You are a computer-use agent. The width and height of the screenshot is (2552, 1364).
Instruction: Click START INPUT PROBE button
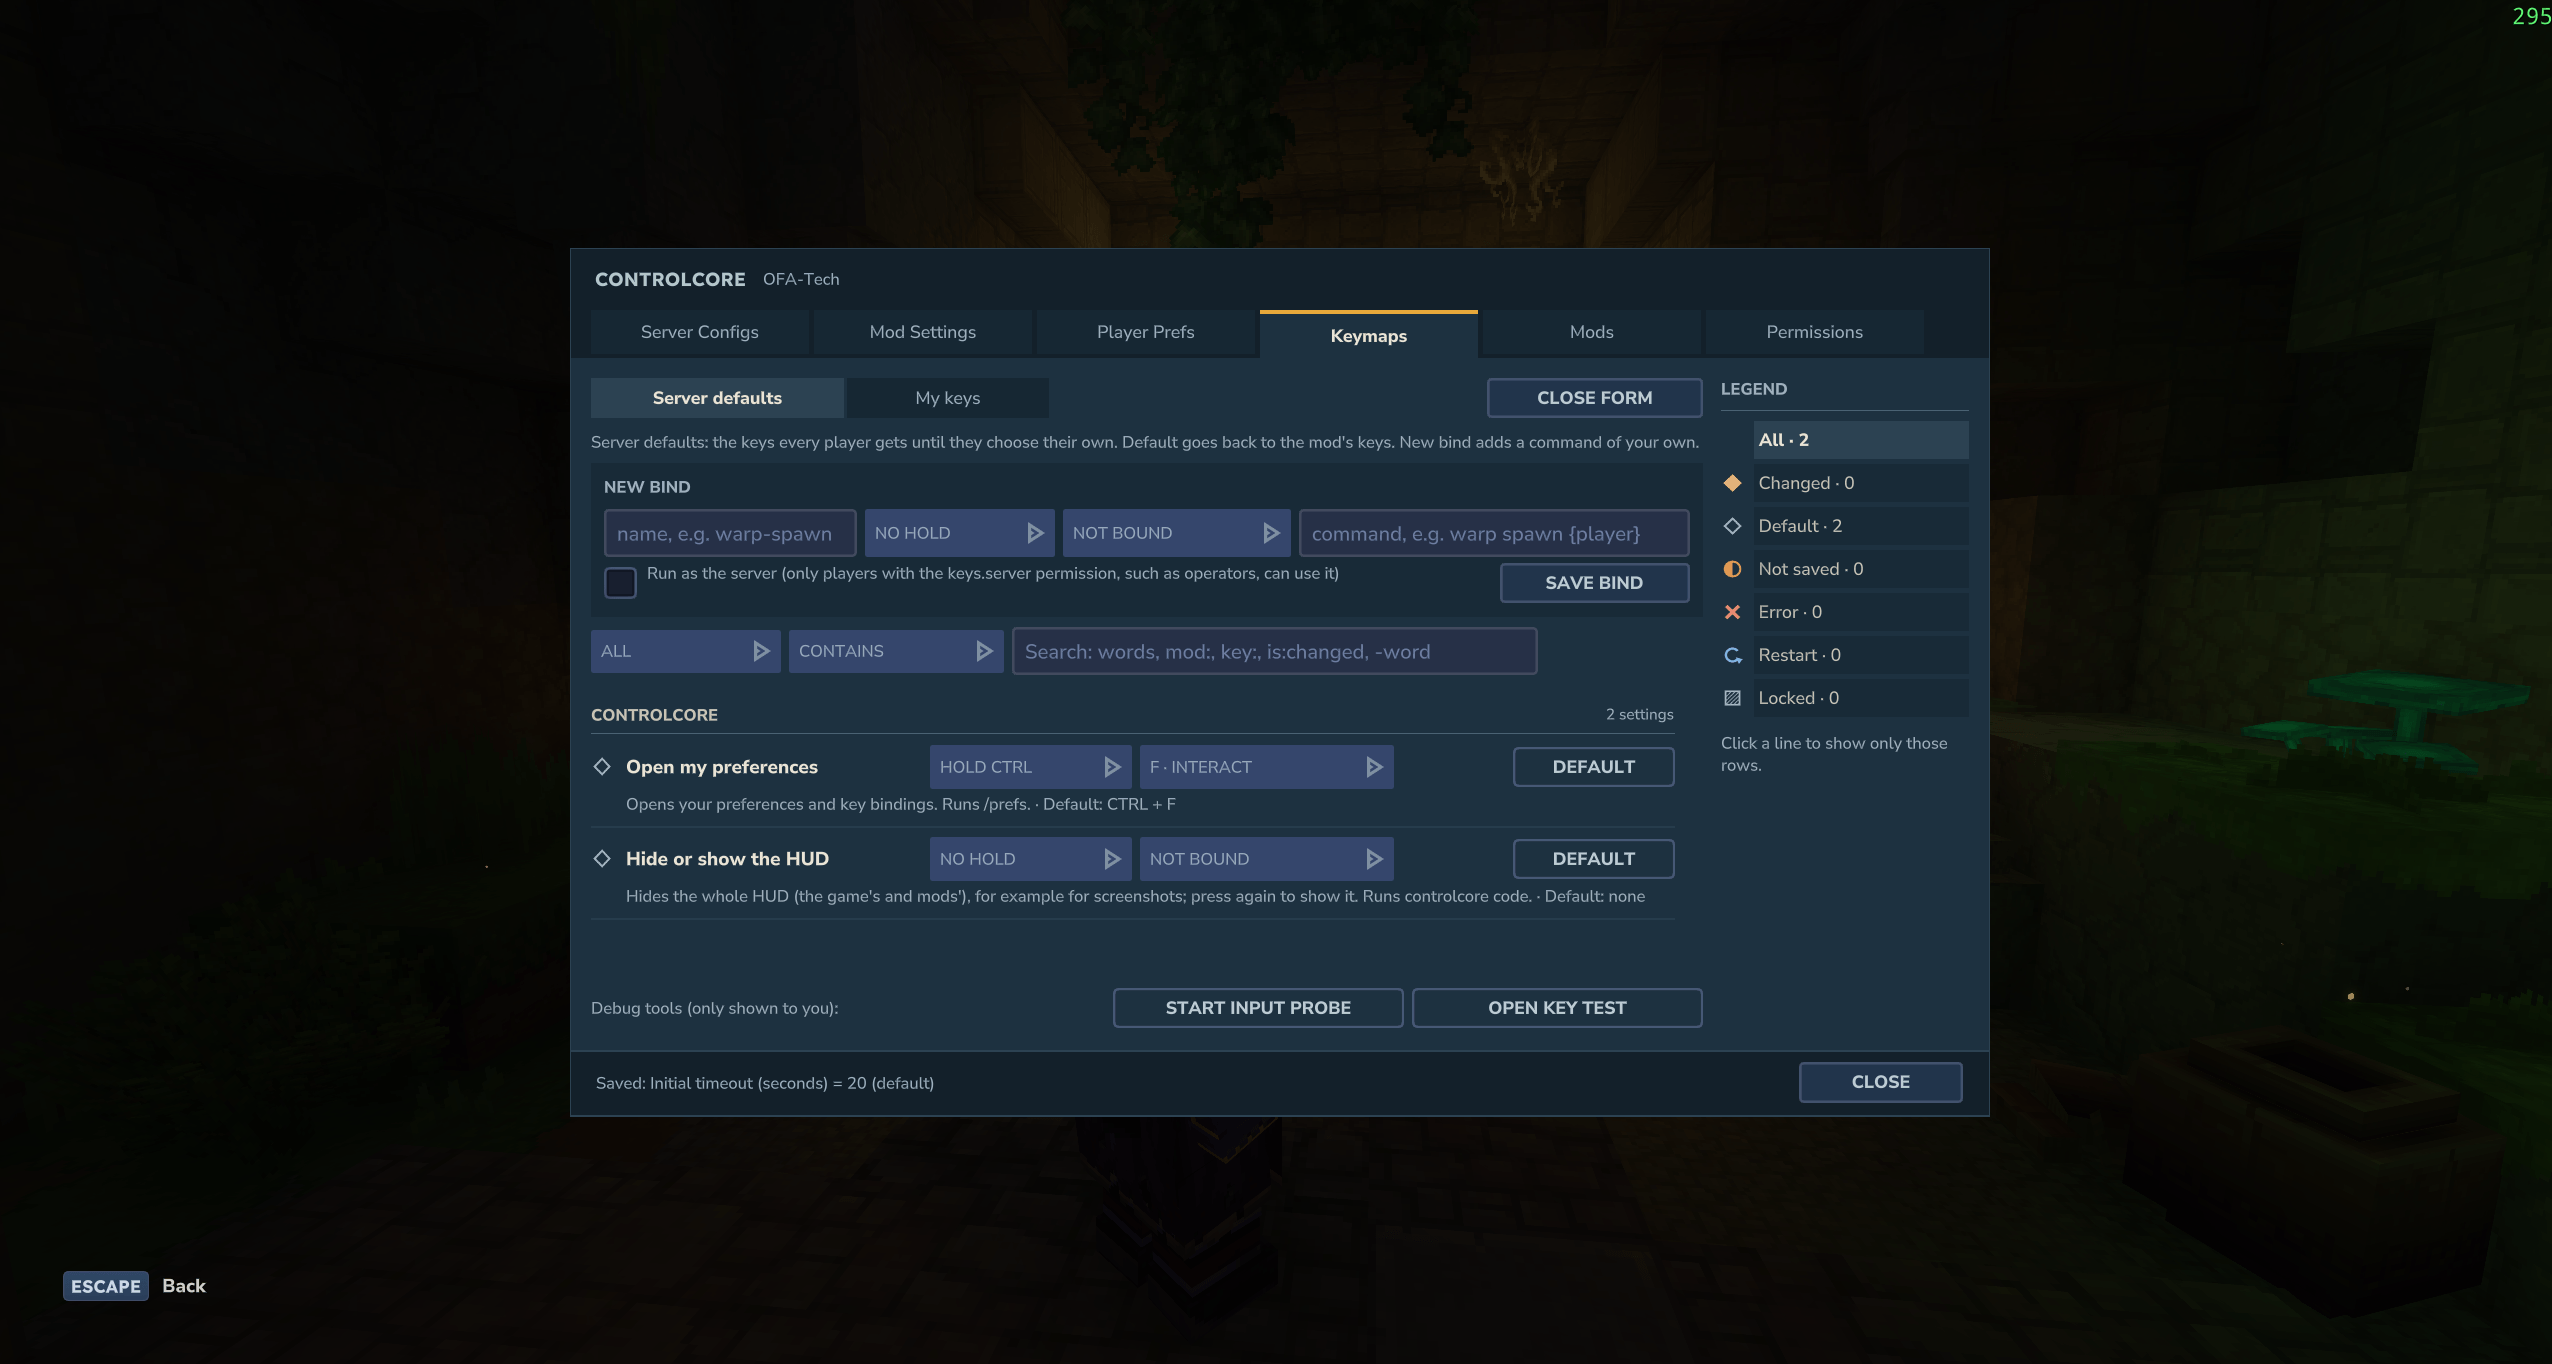[1258, 1008]
